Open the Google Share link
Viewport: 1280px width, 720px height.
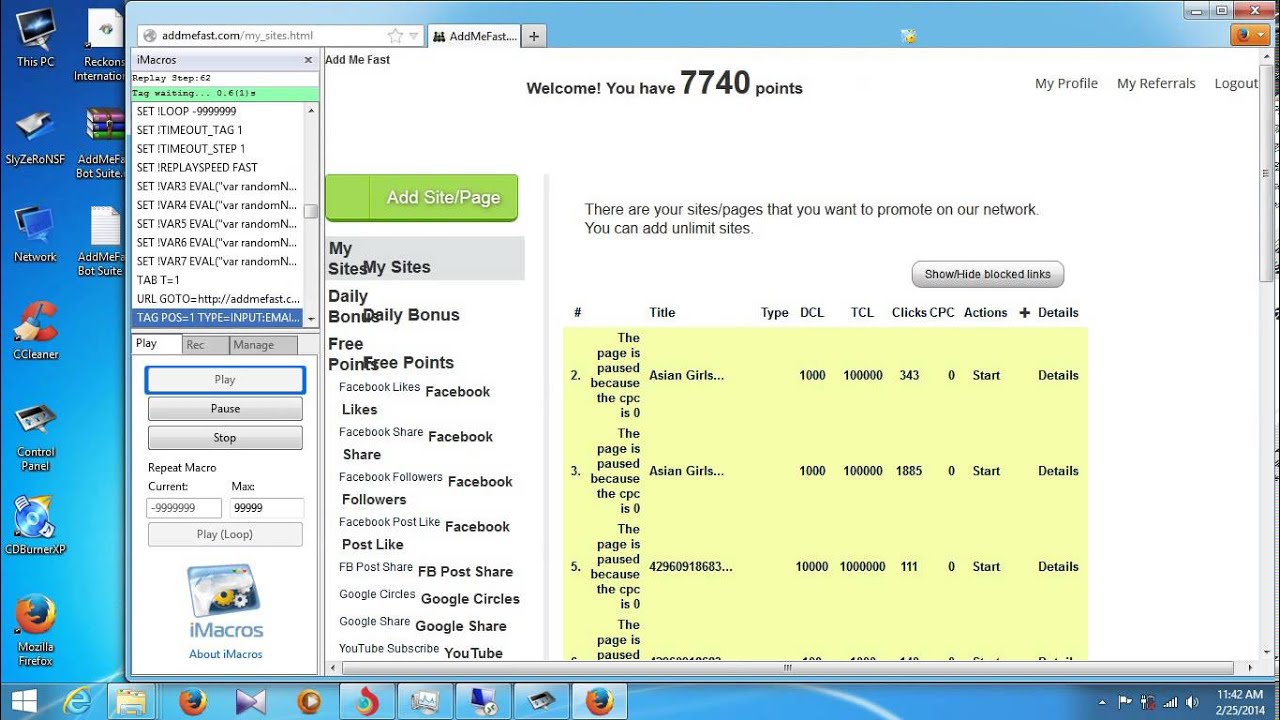point(375,622)
